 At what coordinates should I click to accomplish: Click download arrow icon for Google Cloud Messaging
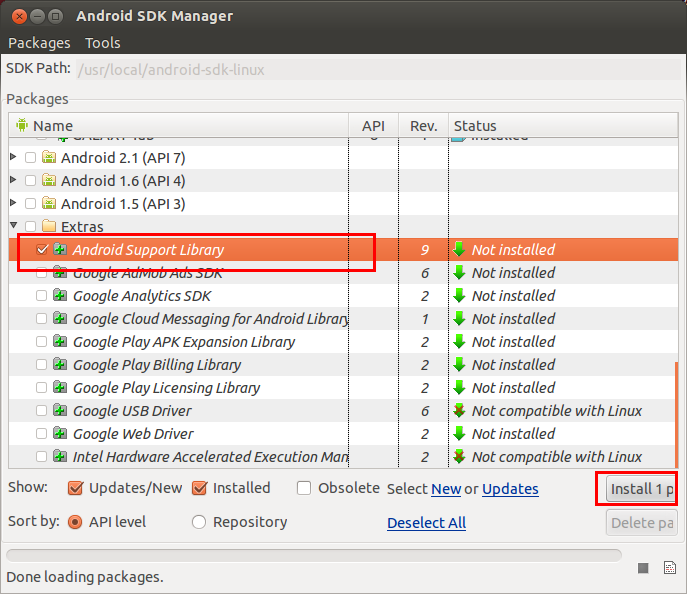[459, 318]
